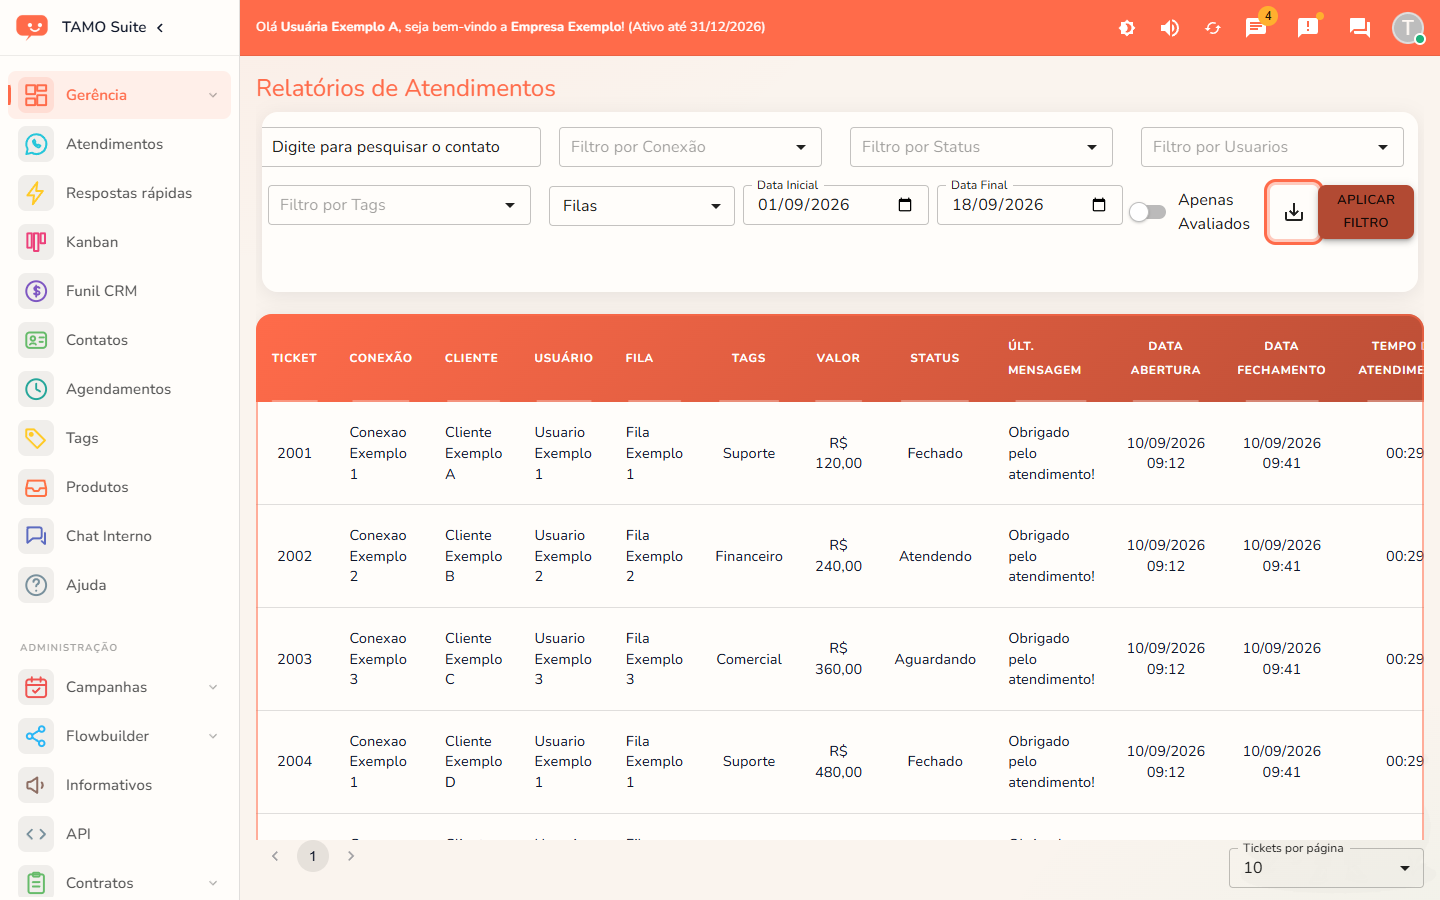Click the Informativos megaphone sidebar icon
1440x900 pixels.
tap(36, 785)
